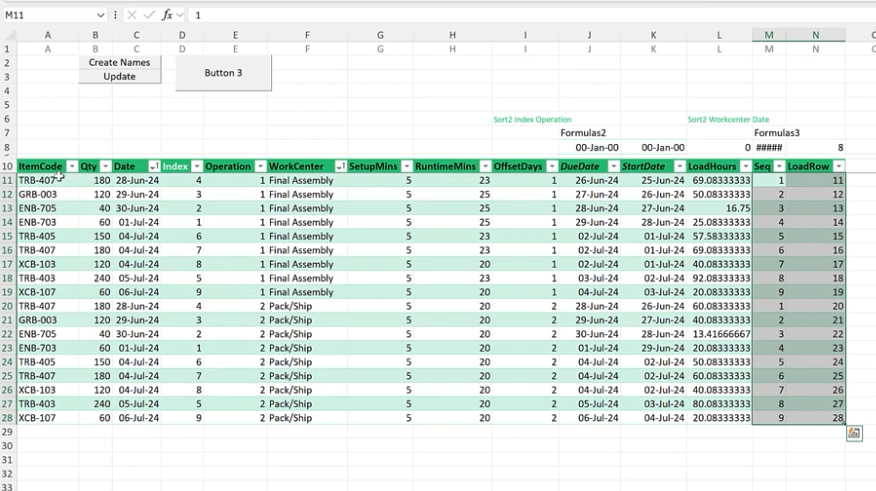Image resolution: width=876 pixels, height=491 pixels.
Task: Select column F header
Action: 307,35
